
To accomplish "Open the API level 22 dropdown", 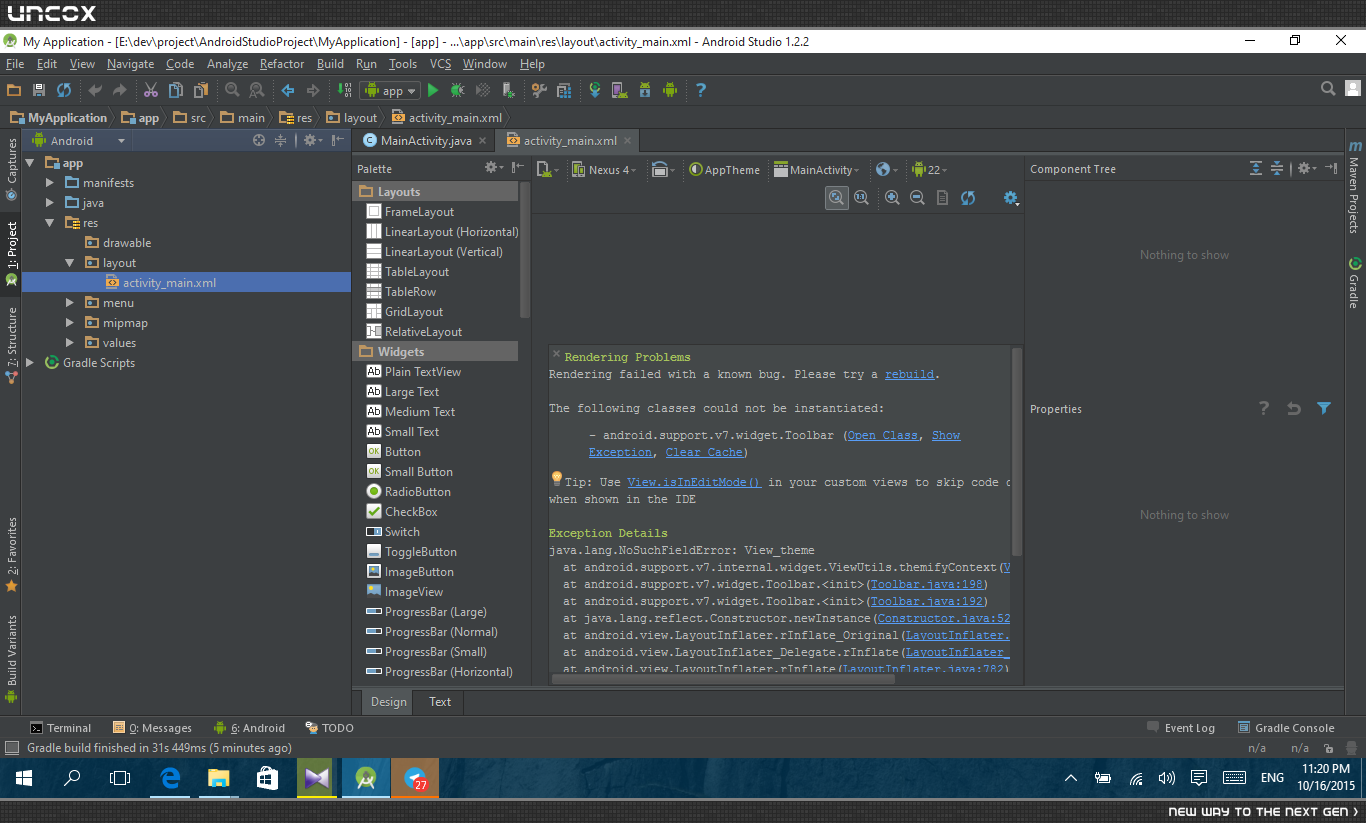I will pos(930,169).
